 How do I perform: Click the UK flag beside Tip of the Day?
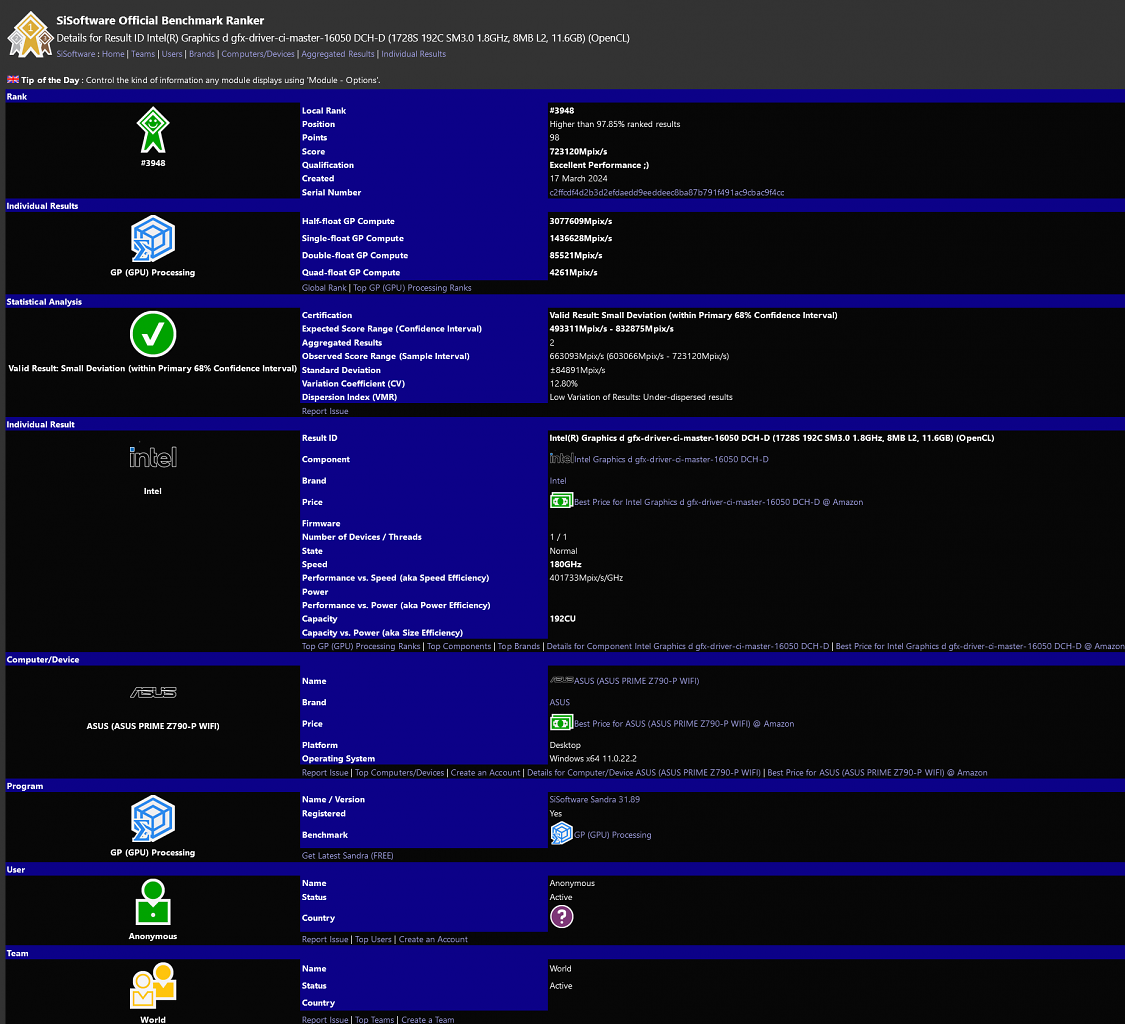tap(13, 80)
